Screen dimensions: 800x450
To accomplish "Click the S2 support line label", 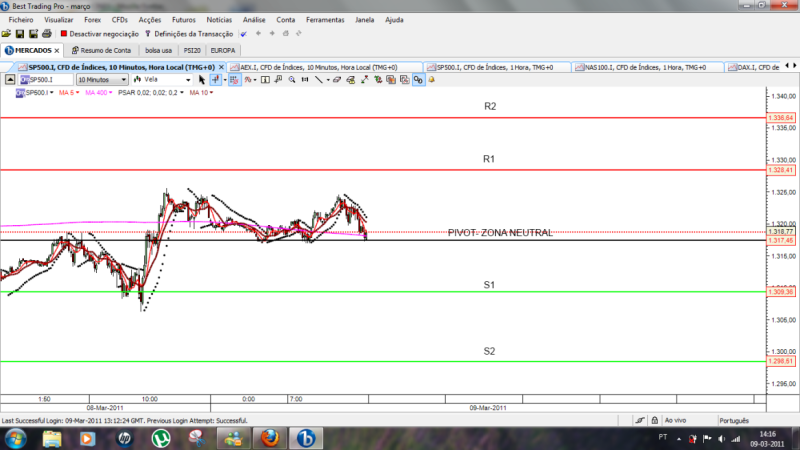I will 489,351.
